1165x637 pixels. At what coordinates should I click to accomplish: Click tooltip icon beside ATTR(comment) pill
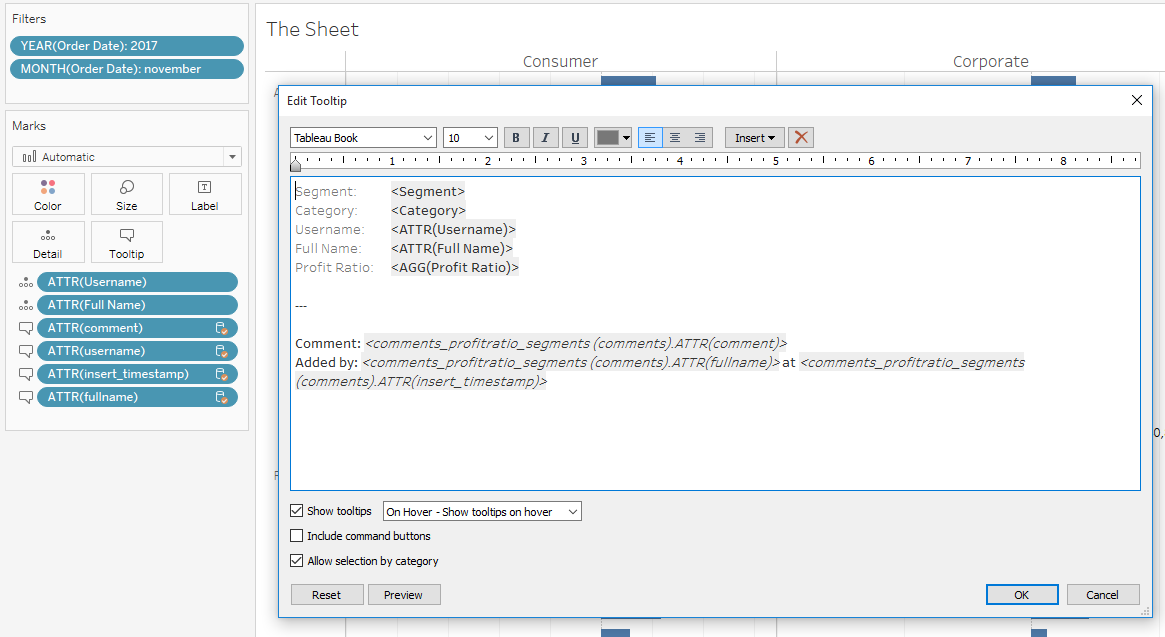point(25,328)
